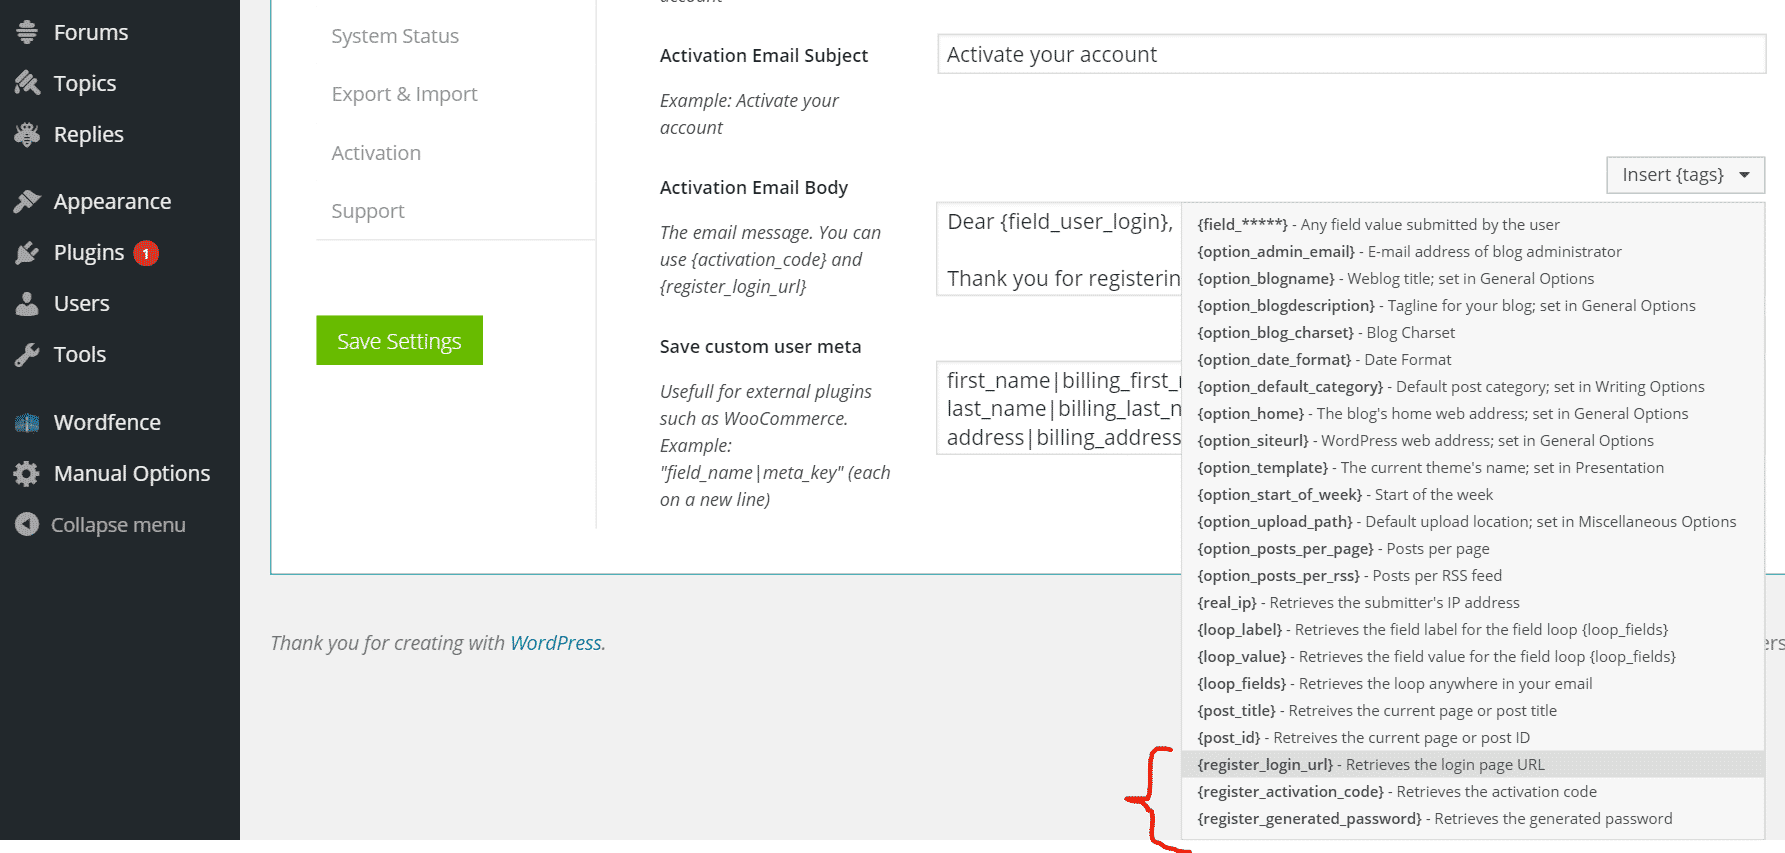Screen dimensions: 1785x853
Task: Click the Topics pin icon
Action: click(27, 83)
